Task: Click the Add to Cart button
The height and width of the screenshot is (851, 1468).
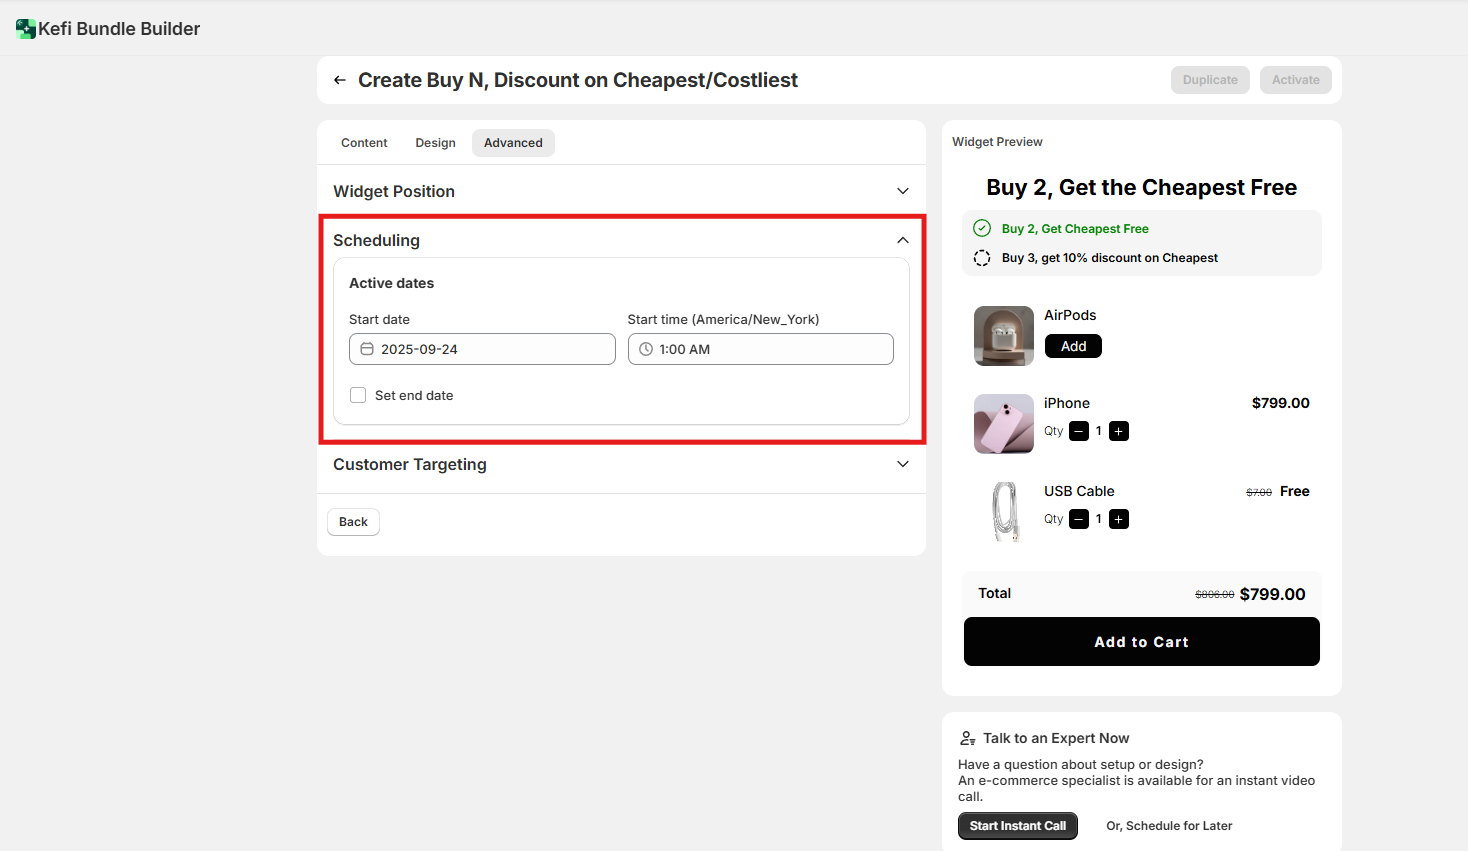Action: 1141,642
